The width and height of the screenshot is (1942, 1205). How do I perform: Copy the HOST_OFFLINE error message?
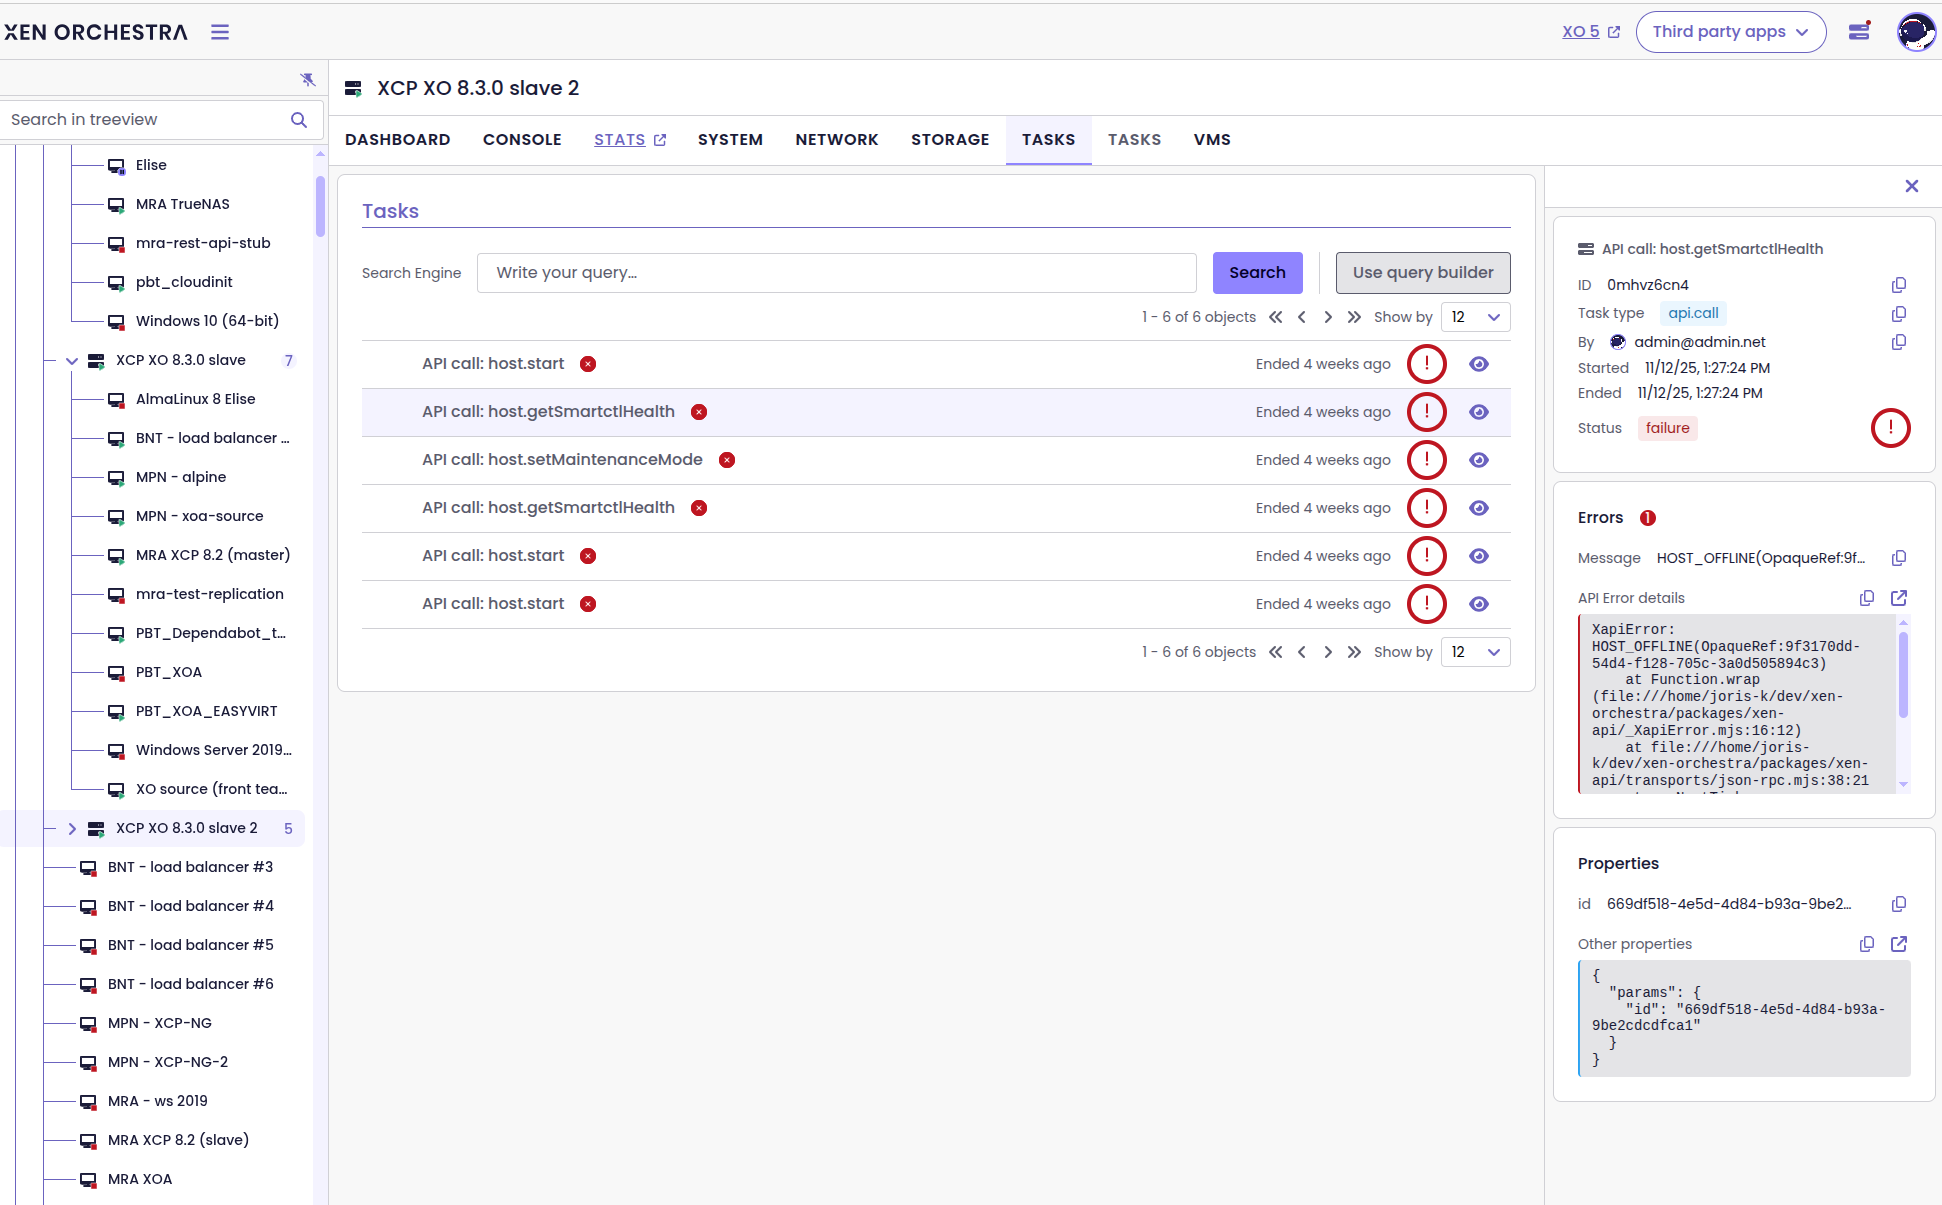point(1899,558)
